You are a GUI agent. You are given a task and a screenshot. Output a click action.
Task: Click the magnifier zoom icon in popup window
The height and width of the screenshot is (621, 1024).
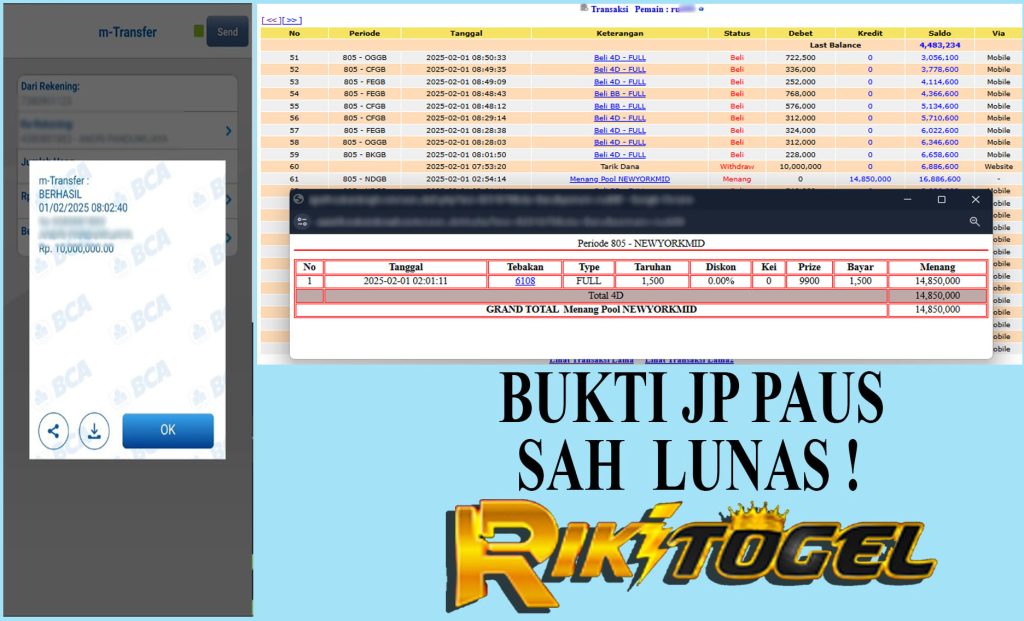(x=974, y=222)
